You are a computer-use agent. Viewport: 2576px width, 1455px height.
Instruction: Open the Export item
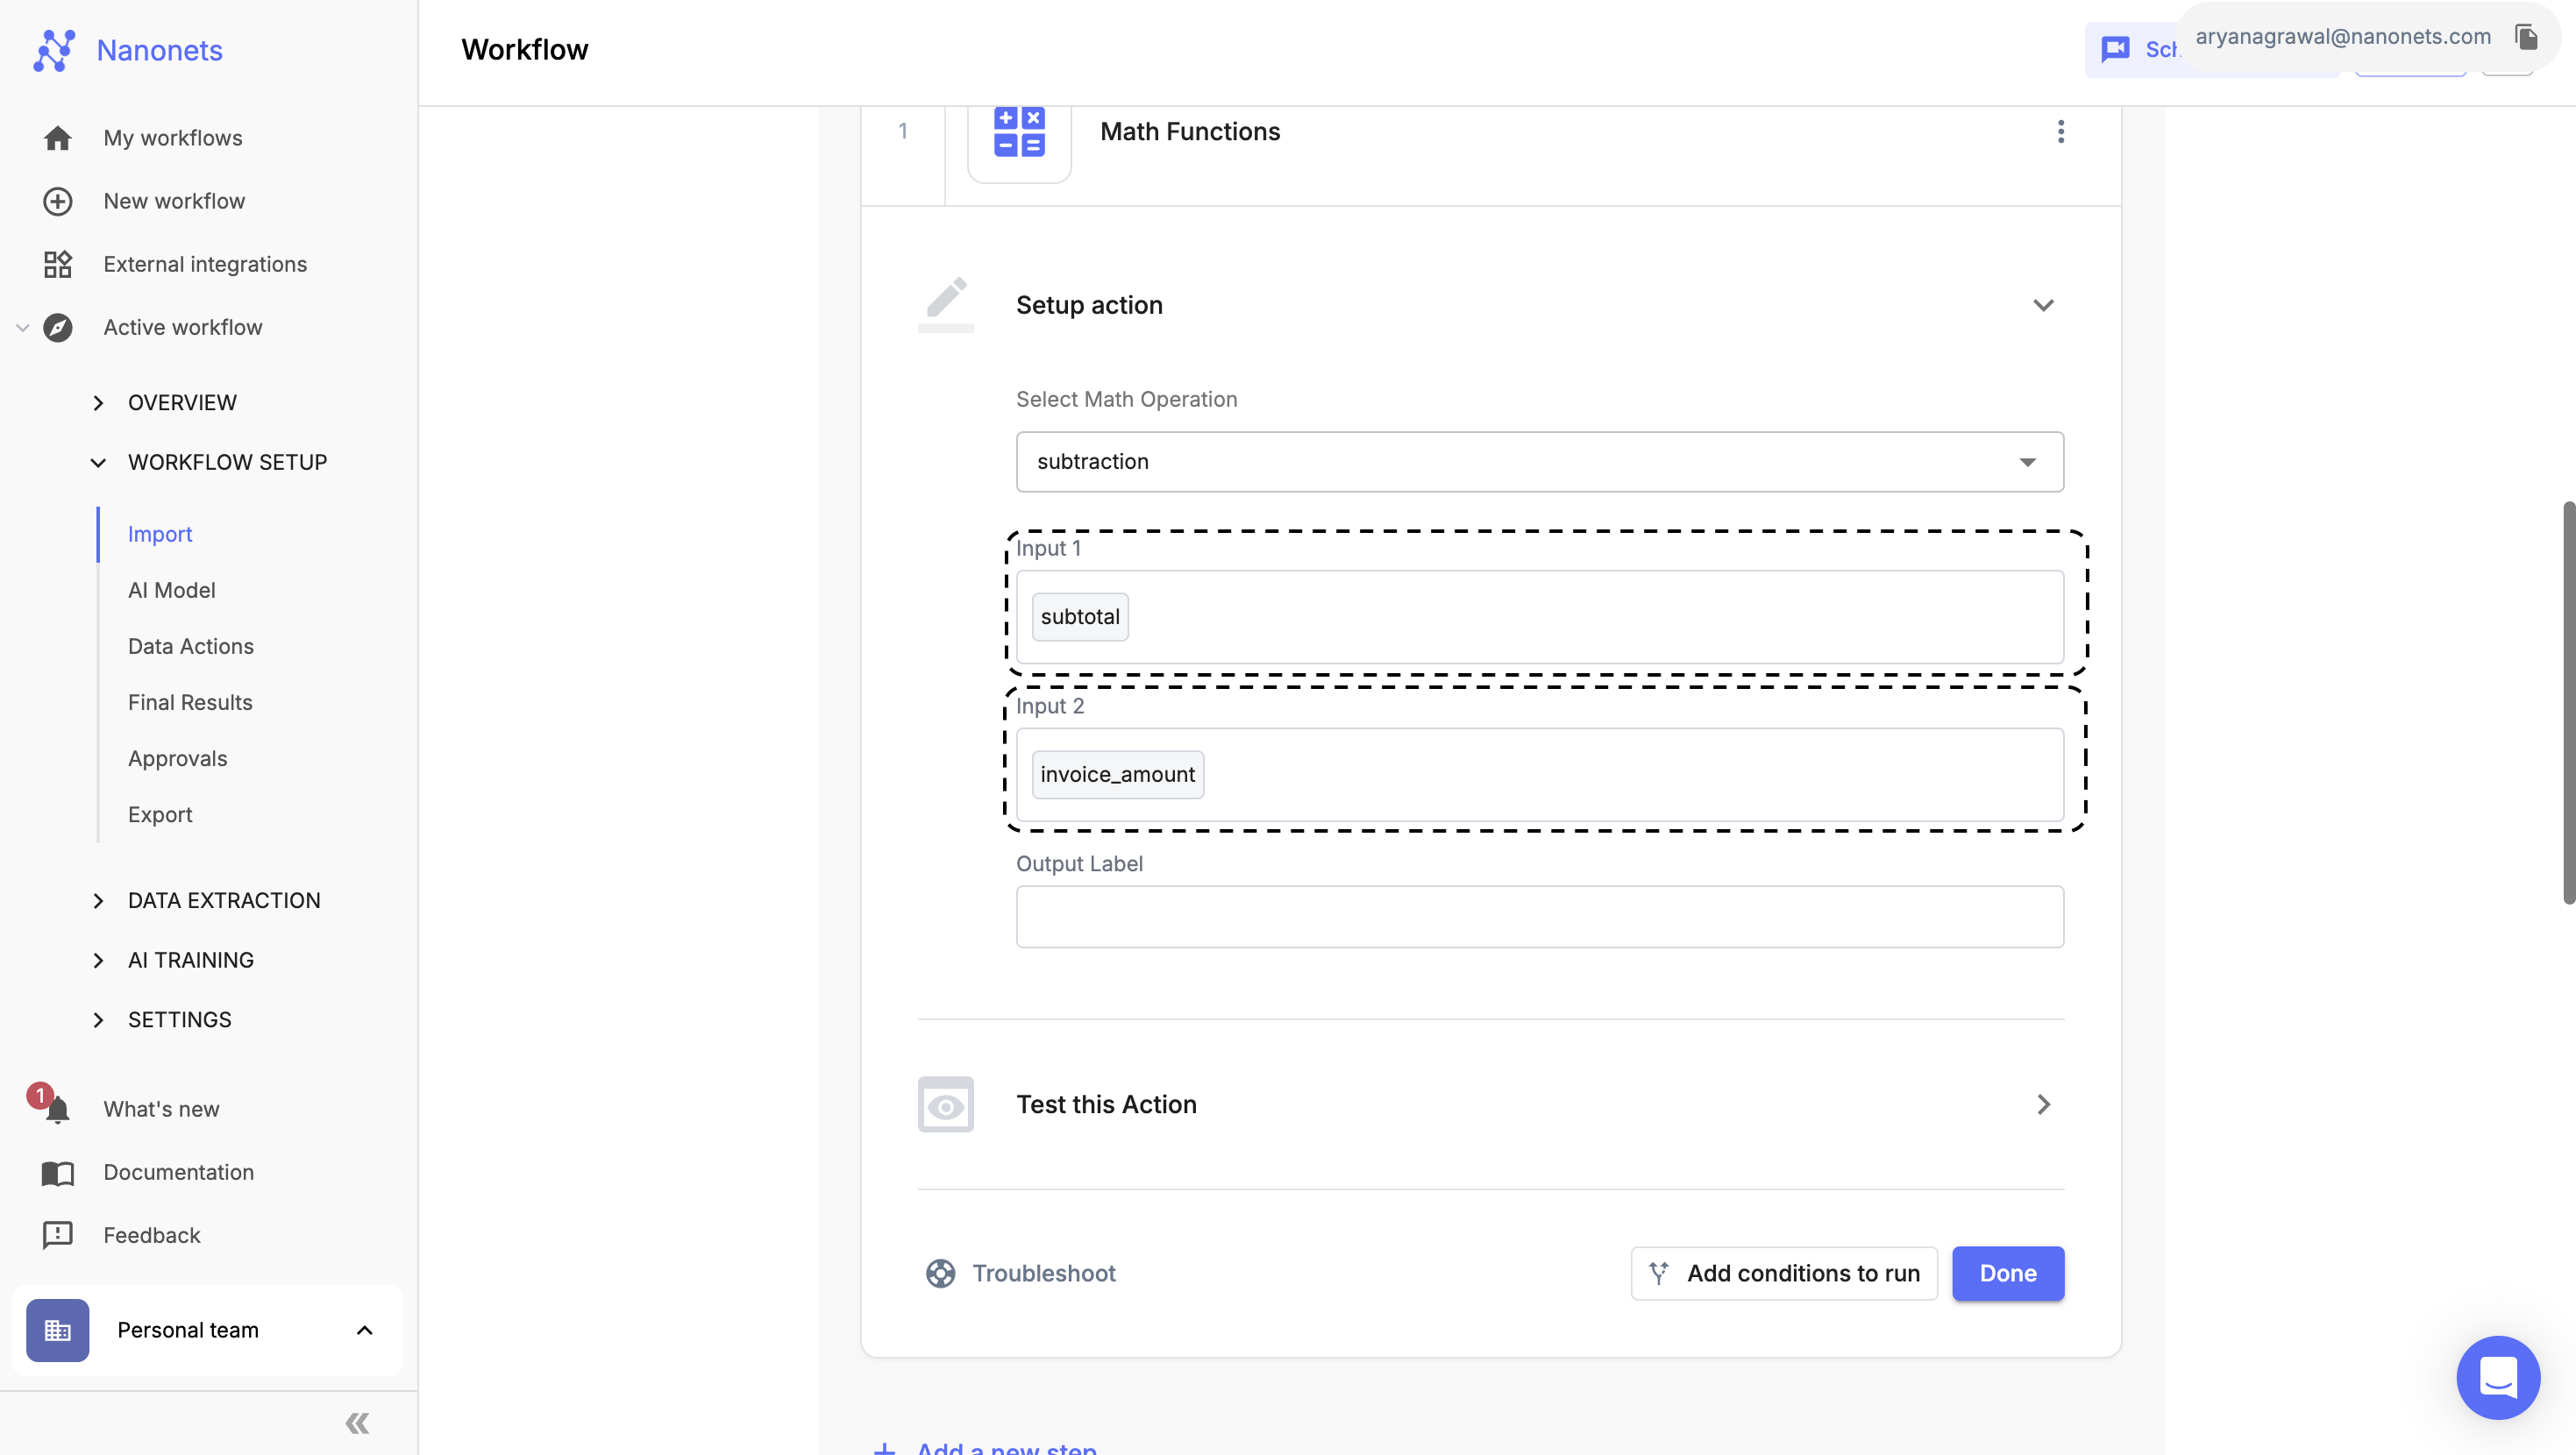point(160,814)
